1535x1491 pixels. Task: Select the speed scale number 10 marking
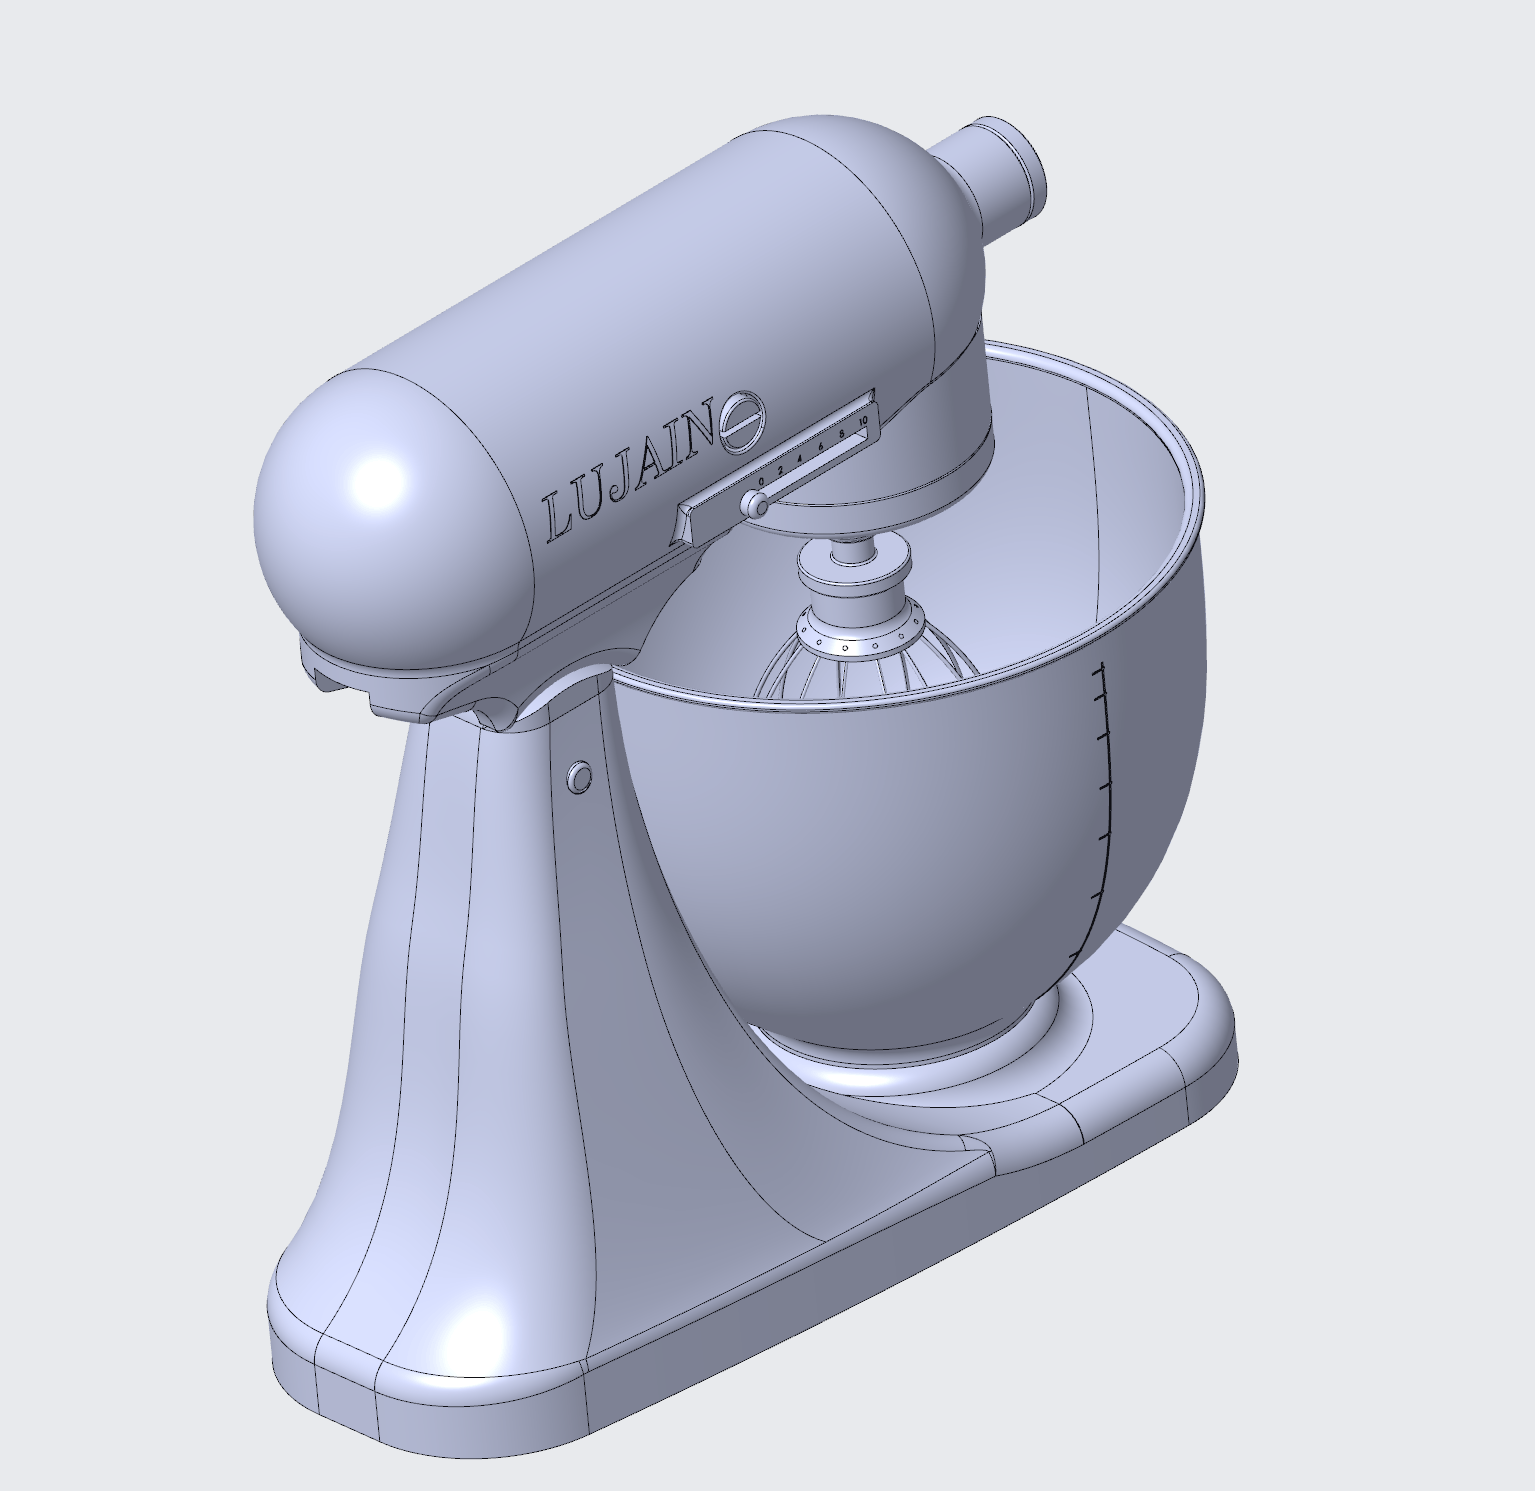tap(861, 422)
